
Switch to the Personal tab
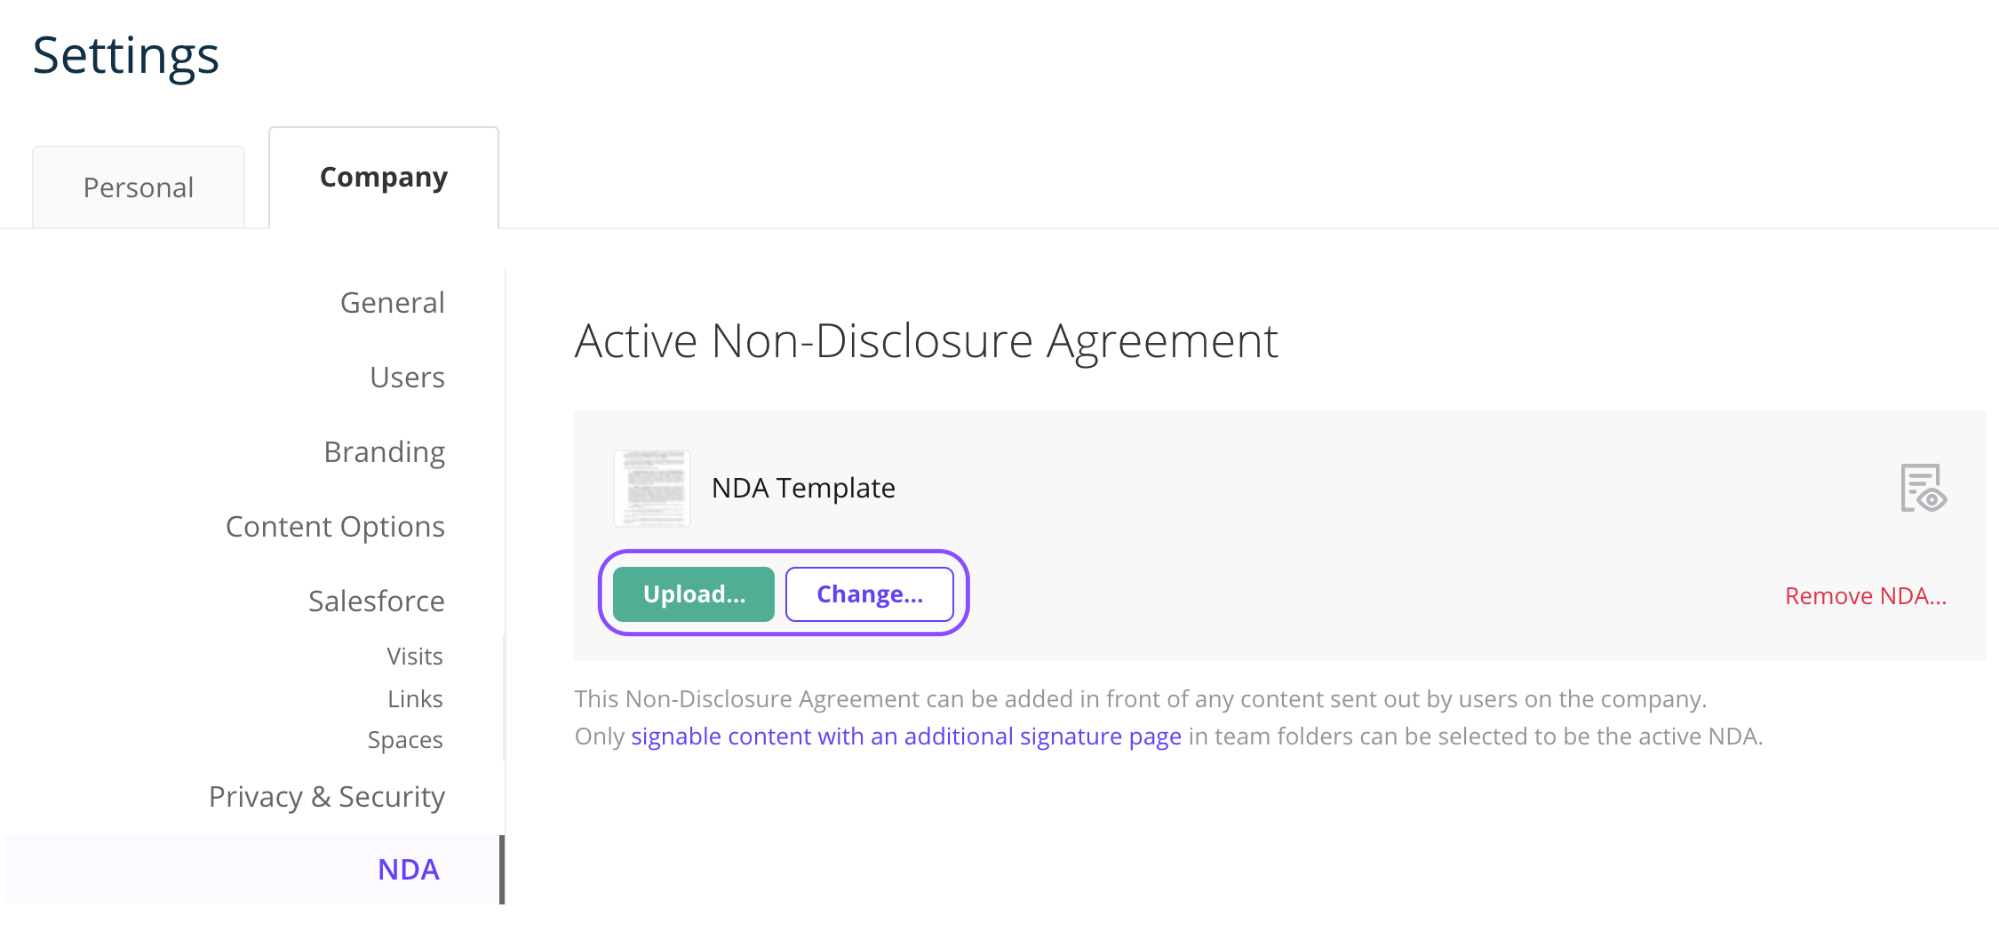pos(138,187)
